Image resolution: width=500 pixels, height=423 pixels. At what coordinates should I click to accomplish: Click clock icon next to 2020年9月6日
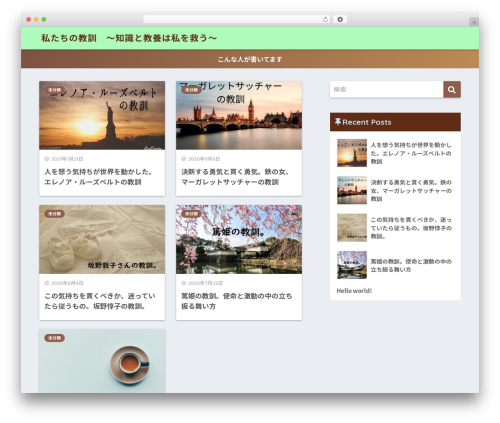[x=183, y=159]
